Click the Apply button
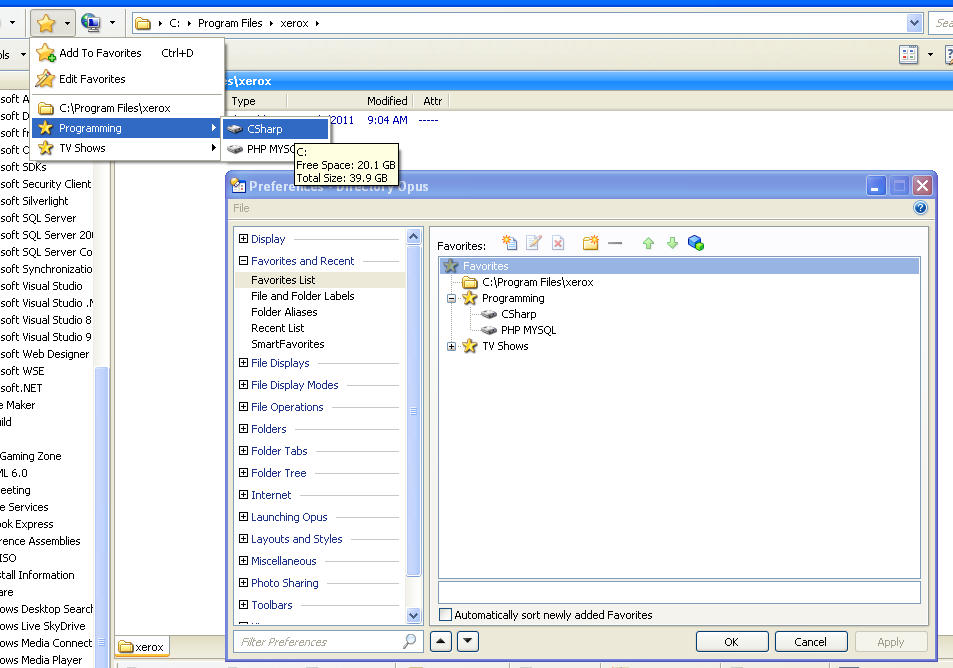This screenshot has width=953, height=668. pos(890,642)
